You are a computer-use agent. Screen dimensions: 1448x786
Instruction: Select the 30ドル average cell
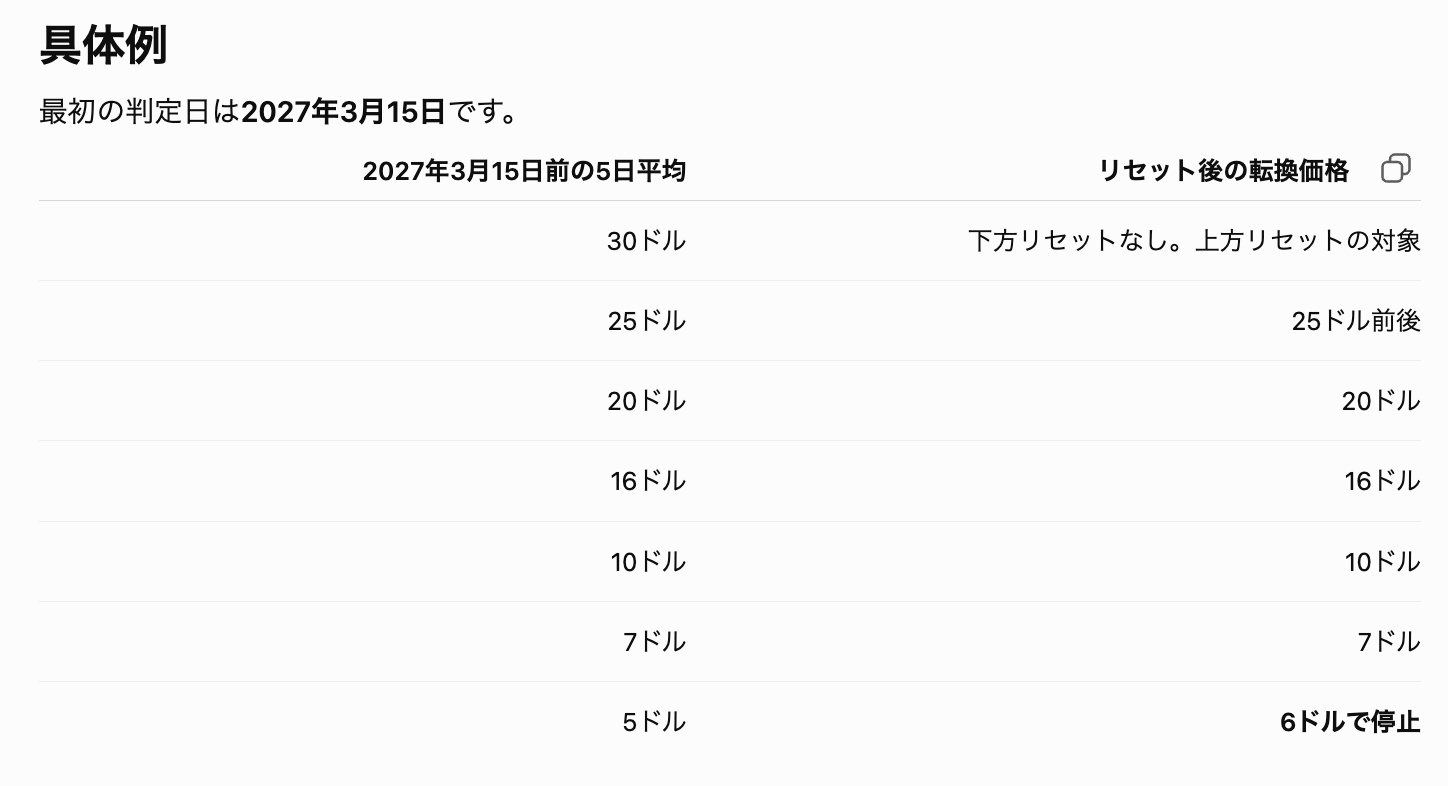click(x=646, y=241)
